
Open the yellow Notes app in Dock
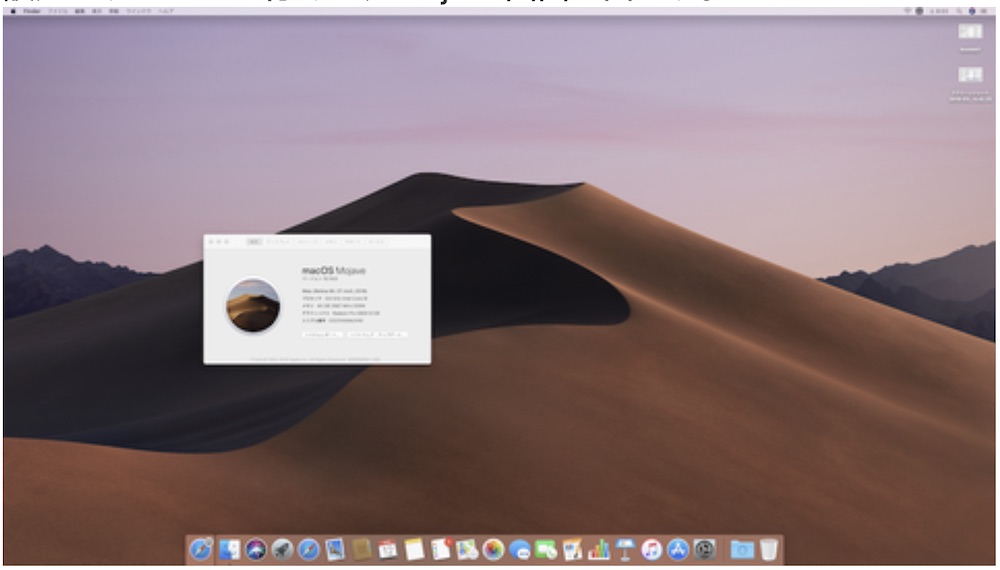tap(414, 550)
